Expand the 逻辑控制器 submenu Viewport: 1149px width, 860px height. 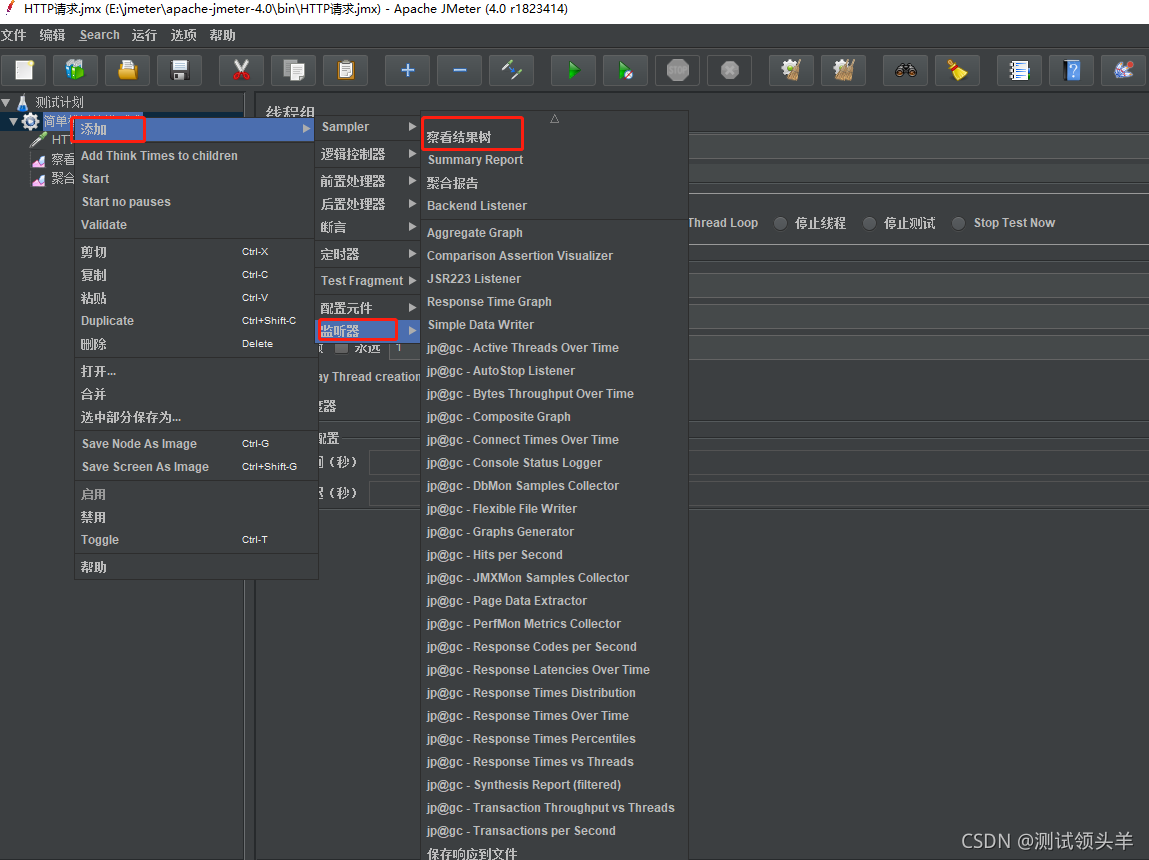(x=369, y=154)
